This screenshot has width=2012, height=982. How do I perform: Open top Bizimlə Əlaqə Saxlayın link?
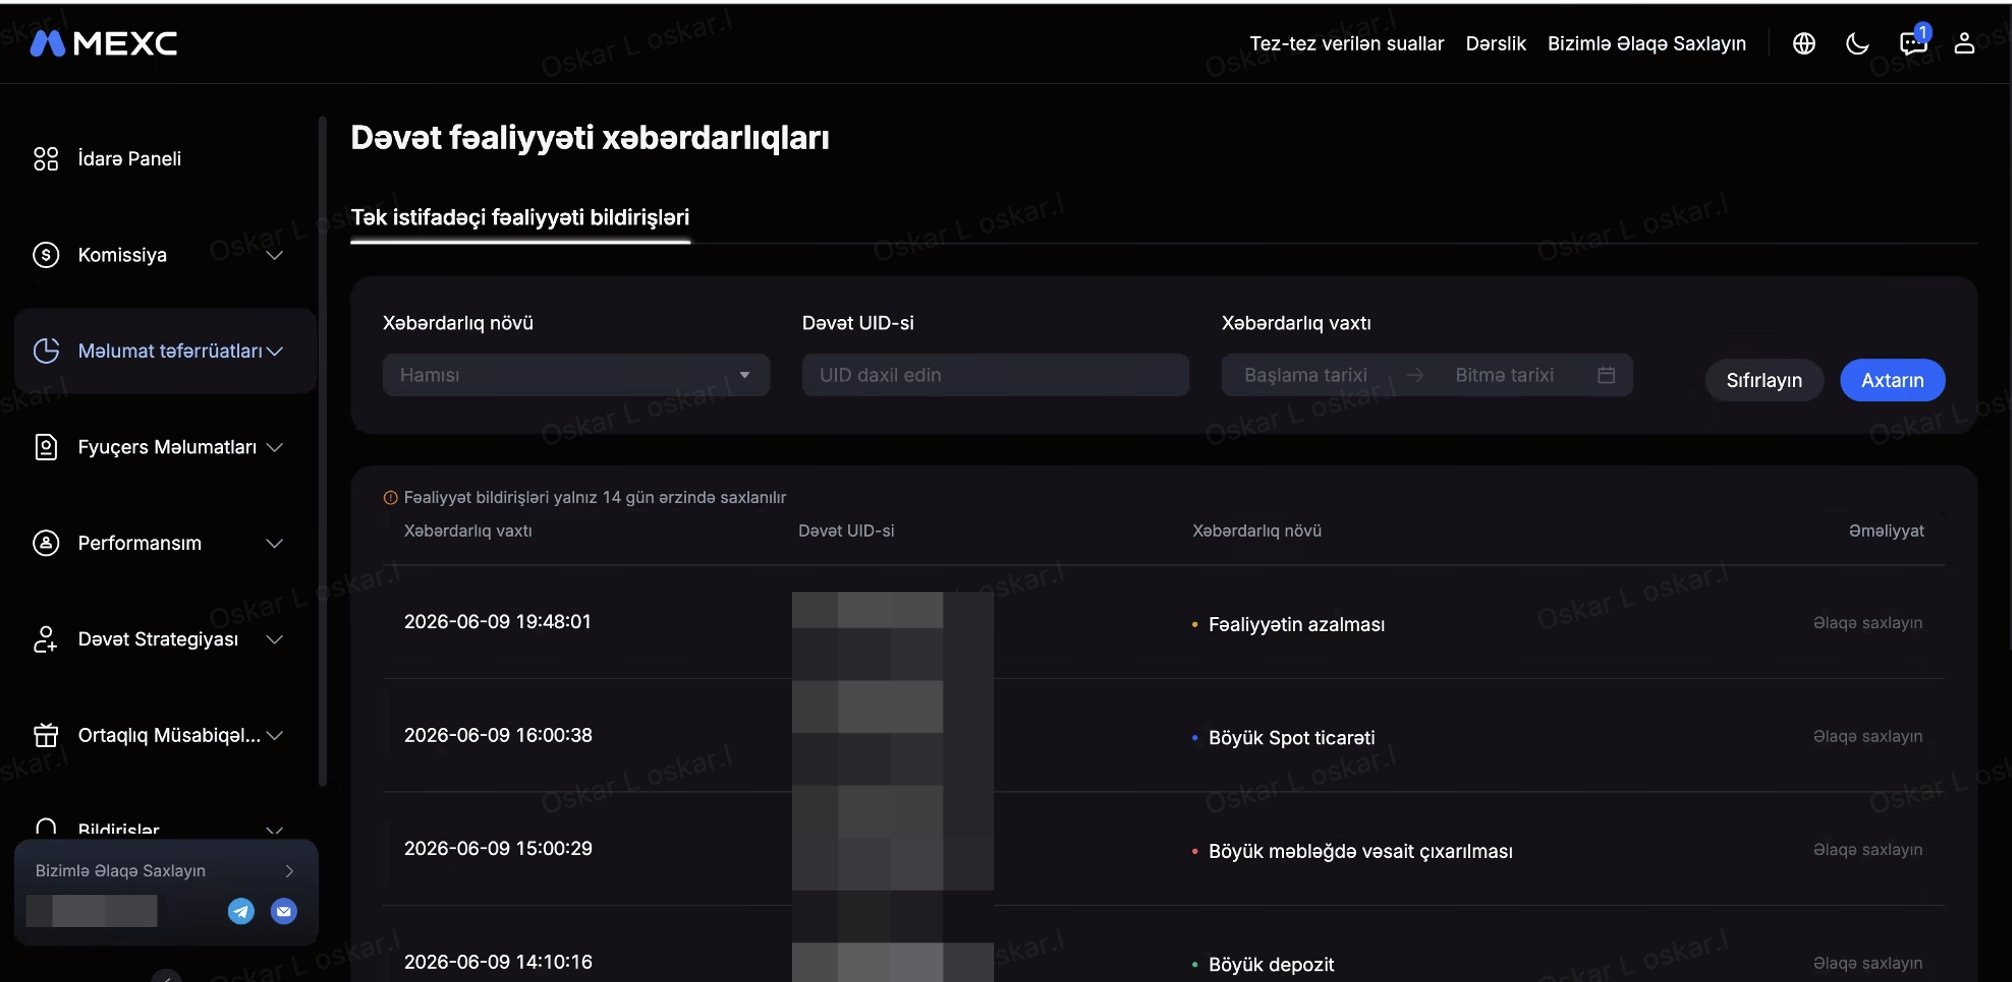(1646, 43)
